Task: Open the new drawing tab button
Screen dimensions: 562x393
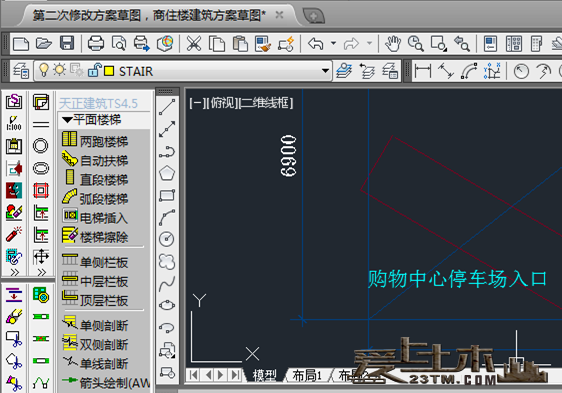Action: pos(314,16)
